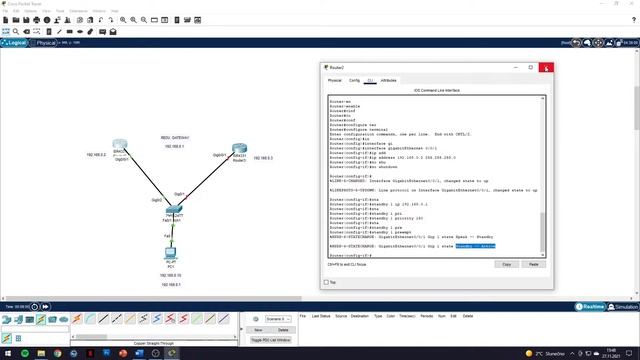Click the Add Simple PDU envelope icon
This screenshot has width=640, height=360.
[102, 31]
